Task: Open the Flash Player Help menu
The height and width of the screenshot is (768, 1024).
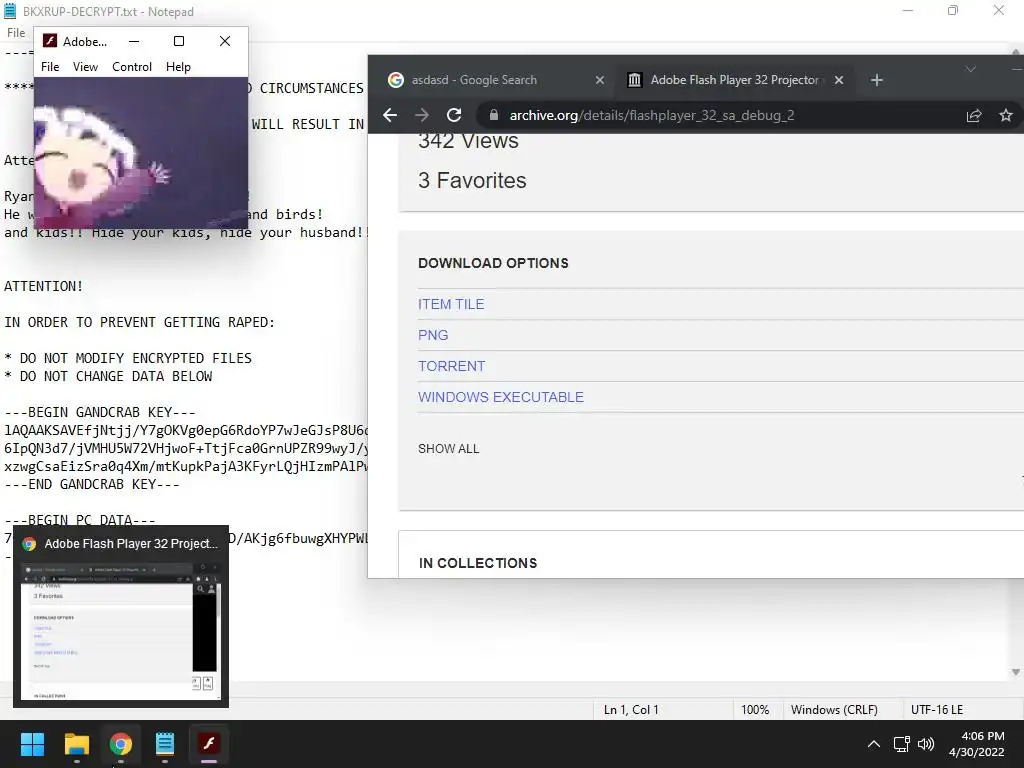Action: click(x=178, y=67)
